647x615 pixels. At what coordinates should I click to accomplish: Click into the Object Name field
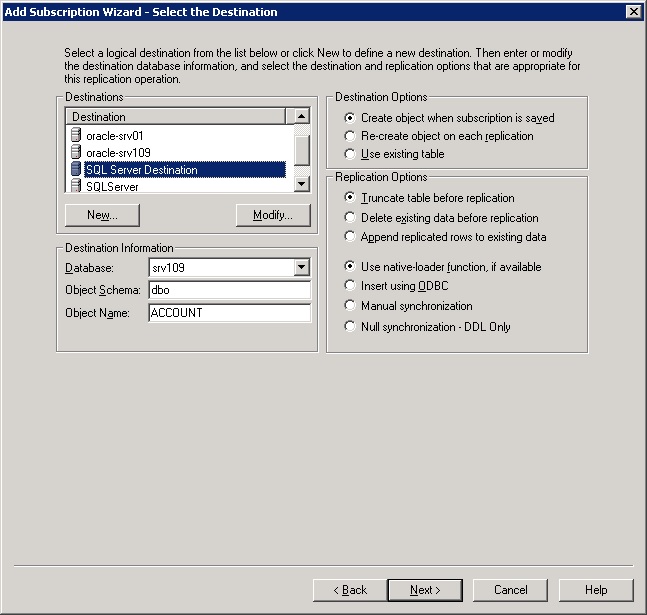coord(229,312)
